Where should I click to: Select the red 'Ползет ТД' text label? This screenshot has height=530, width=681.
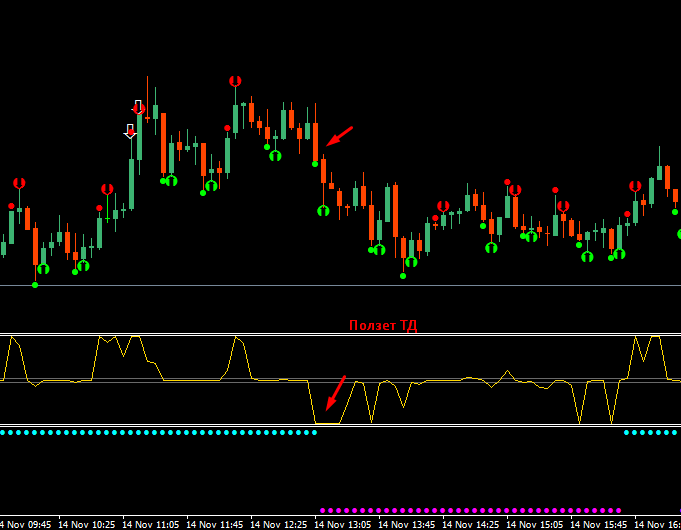coord(383,325)
